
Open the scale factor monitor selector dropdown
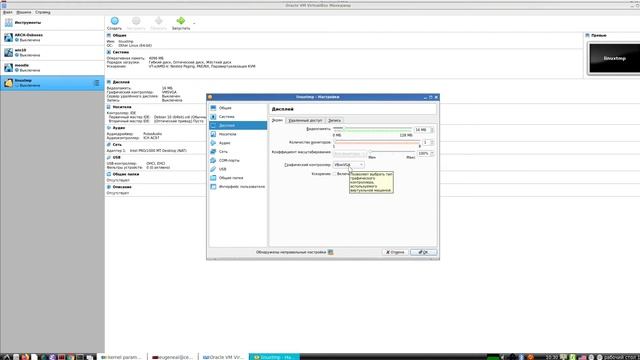pos(349,154)
